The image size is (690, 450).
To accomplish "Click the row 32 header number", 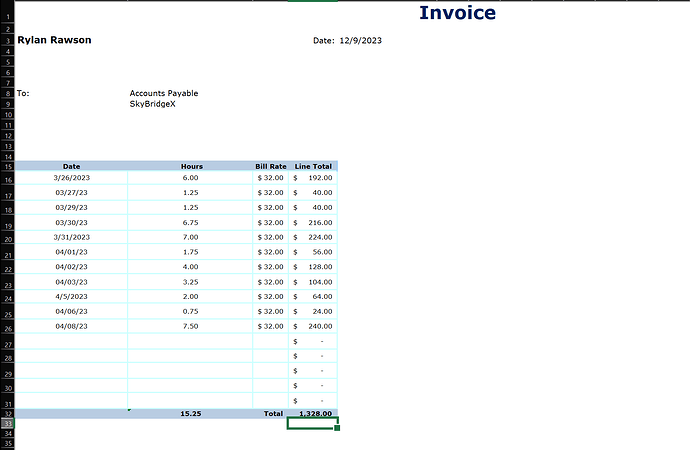I will pos(7,413).
